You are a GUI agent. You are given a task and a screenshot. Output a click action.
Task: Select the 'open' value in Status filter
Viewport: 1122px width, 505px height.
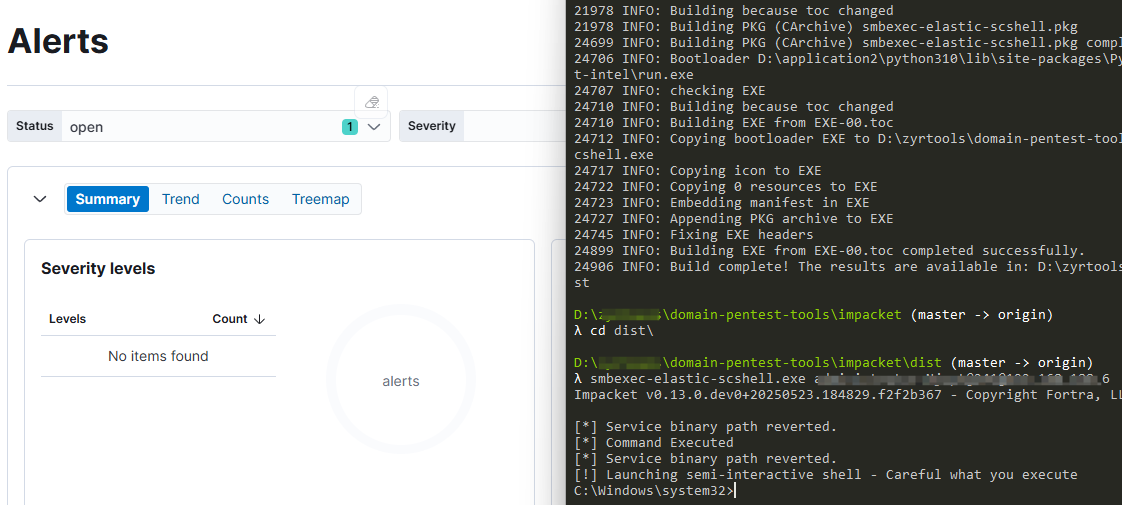pyautogui.click(x=87, y=127)
